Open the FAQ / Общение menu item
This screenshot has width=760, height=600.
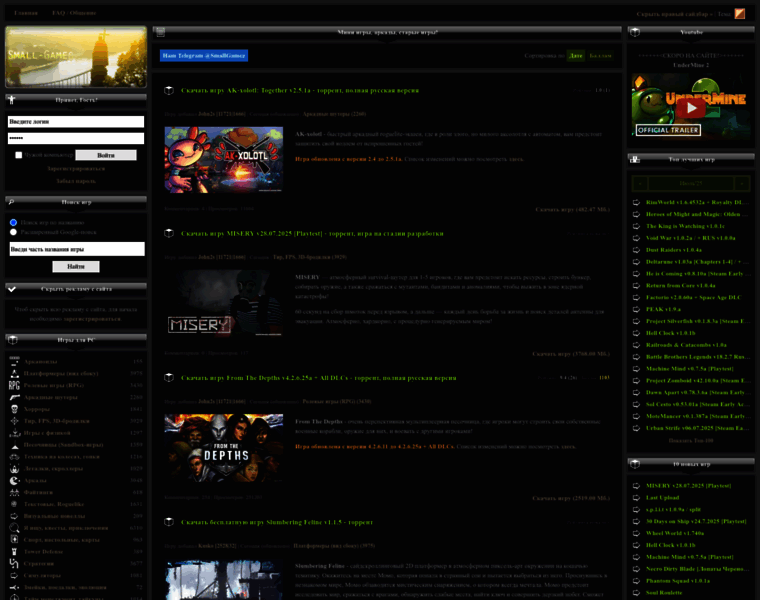pyautogui.click(x=74, y=13)
